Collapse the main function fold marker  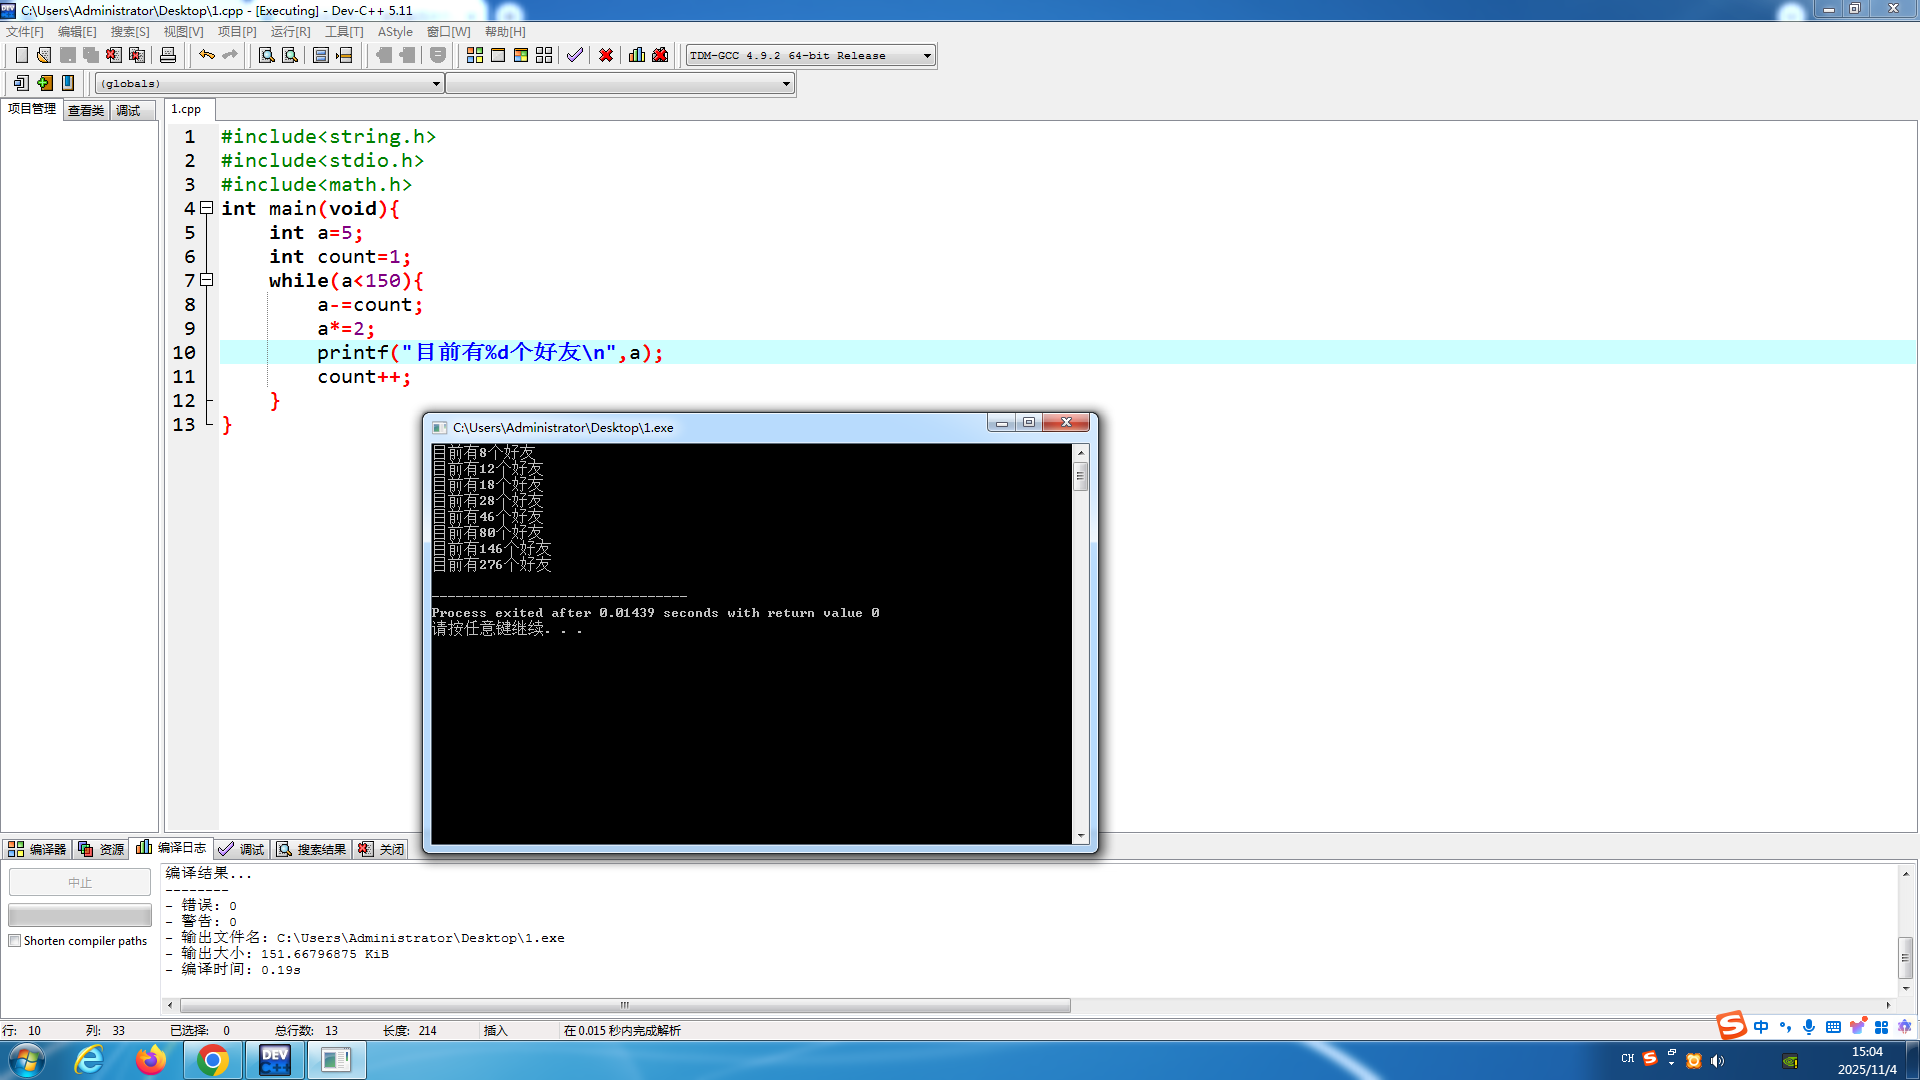207,208
